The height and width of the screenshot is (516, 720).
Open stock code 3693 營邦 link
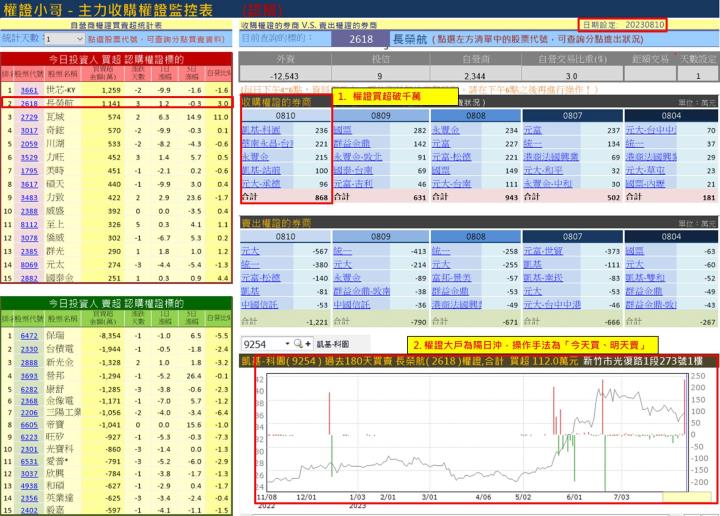[29, 376]
